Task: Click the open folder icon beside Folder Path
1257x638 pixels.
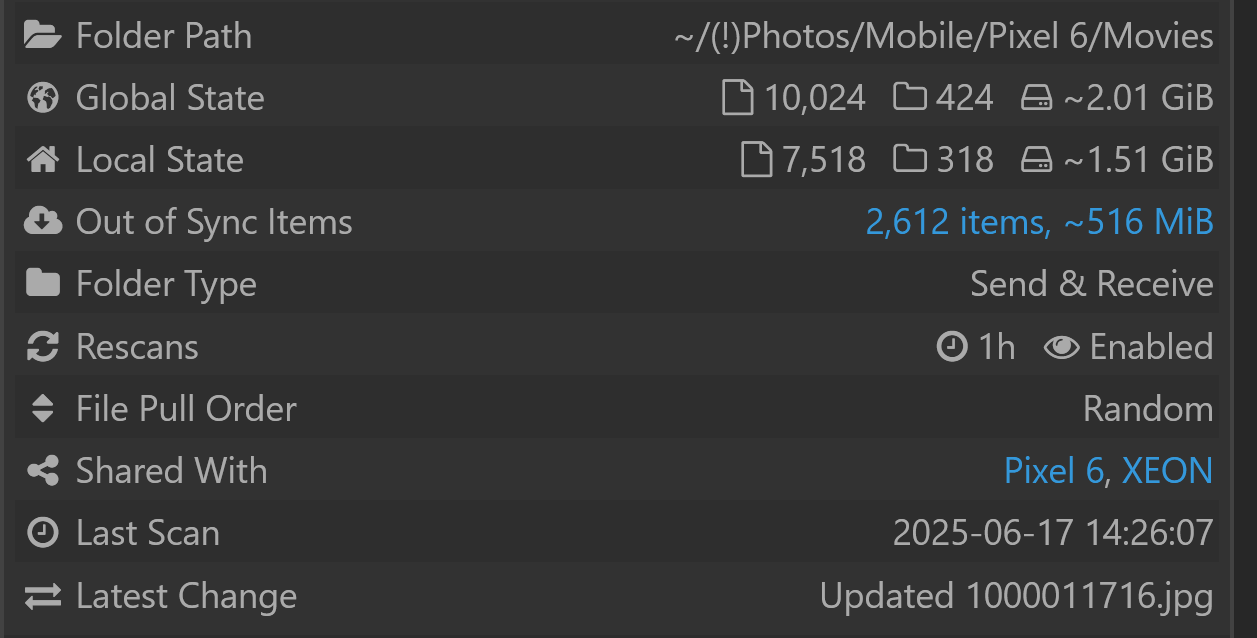Action: pos(42,36)
